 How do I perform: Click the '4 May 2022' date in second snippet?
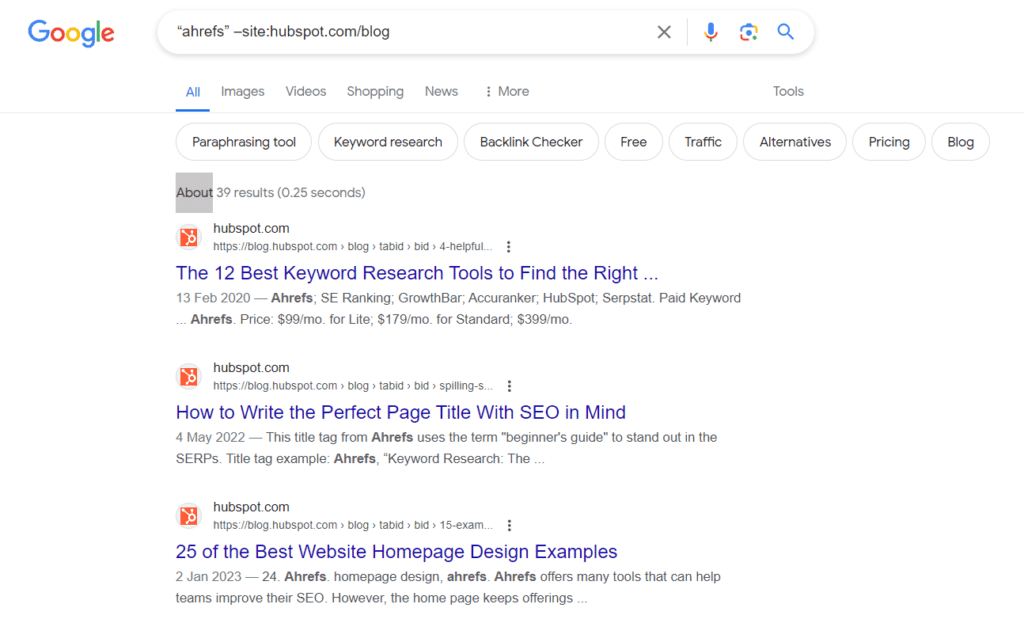[210, 437]
